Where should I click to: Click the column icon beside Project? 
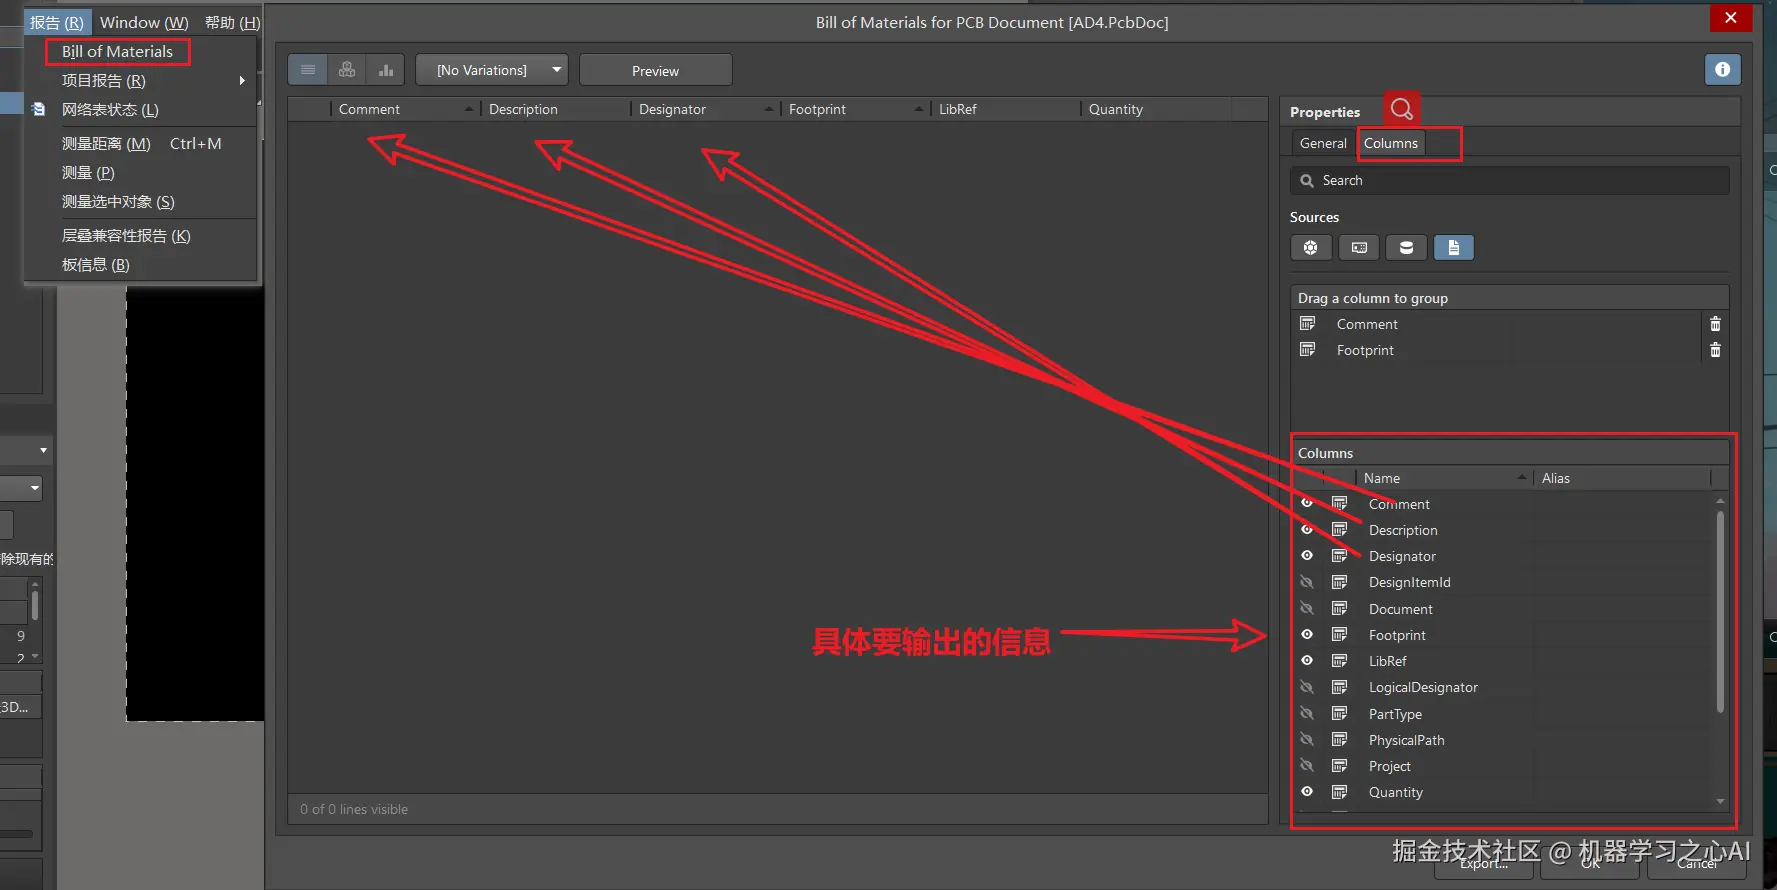coord(1339,765)
